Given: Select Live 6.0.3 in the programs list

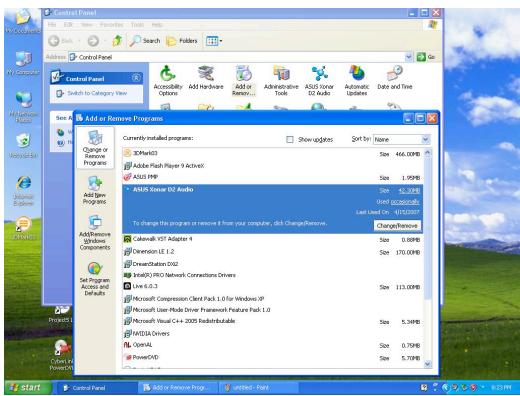Looking at the screenshot, I should pyautogui.click(x=273, y=286).
